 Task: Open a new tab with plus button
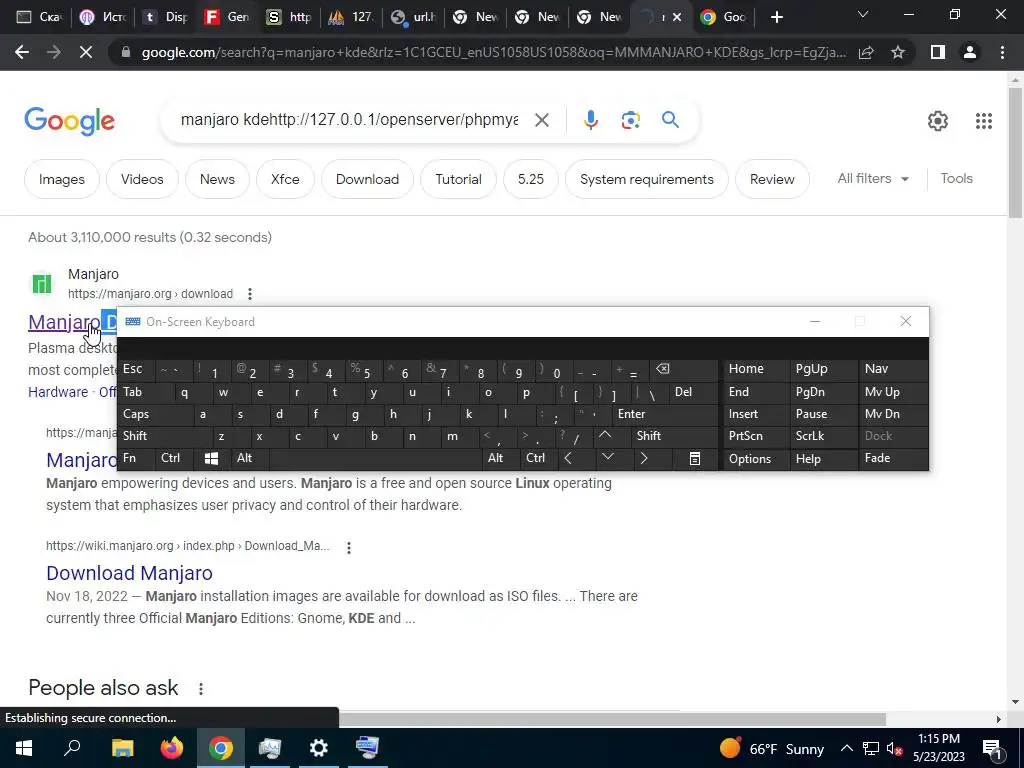(776, 17)
